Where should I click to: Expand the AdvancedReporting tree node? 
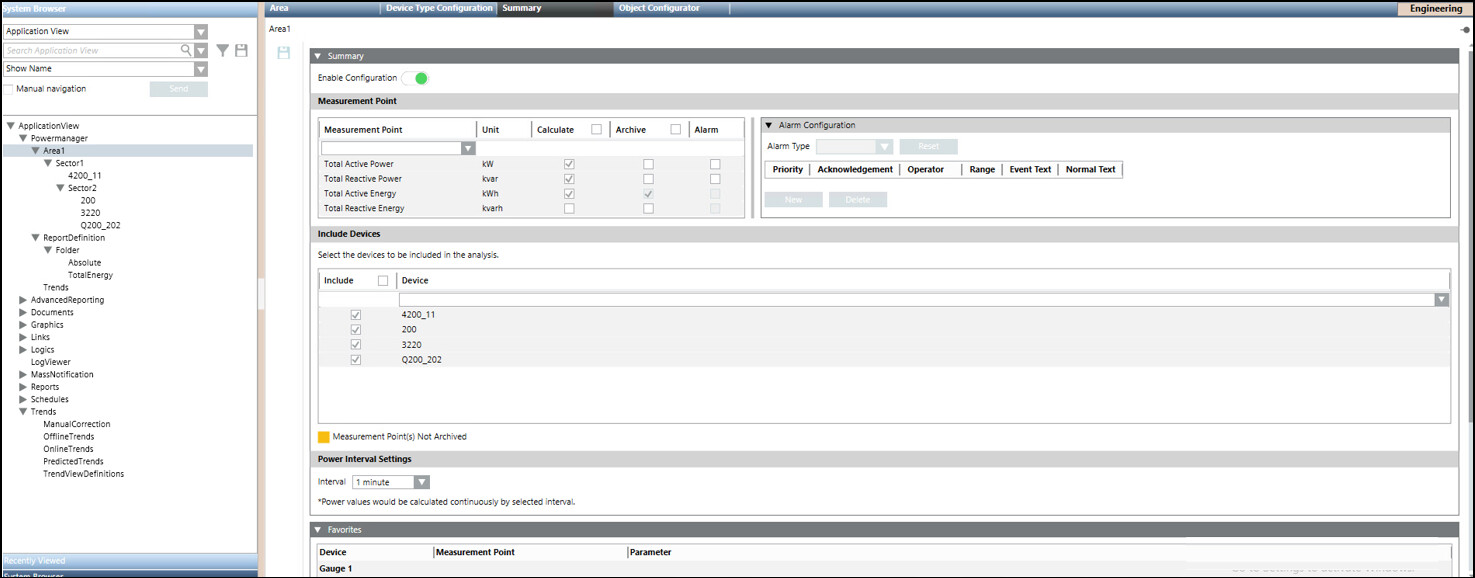click(x=23, y=300)
